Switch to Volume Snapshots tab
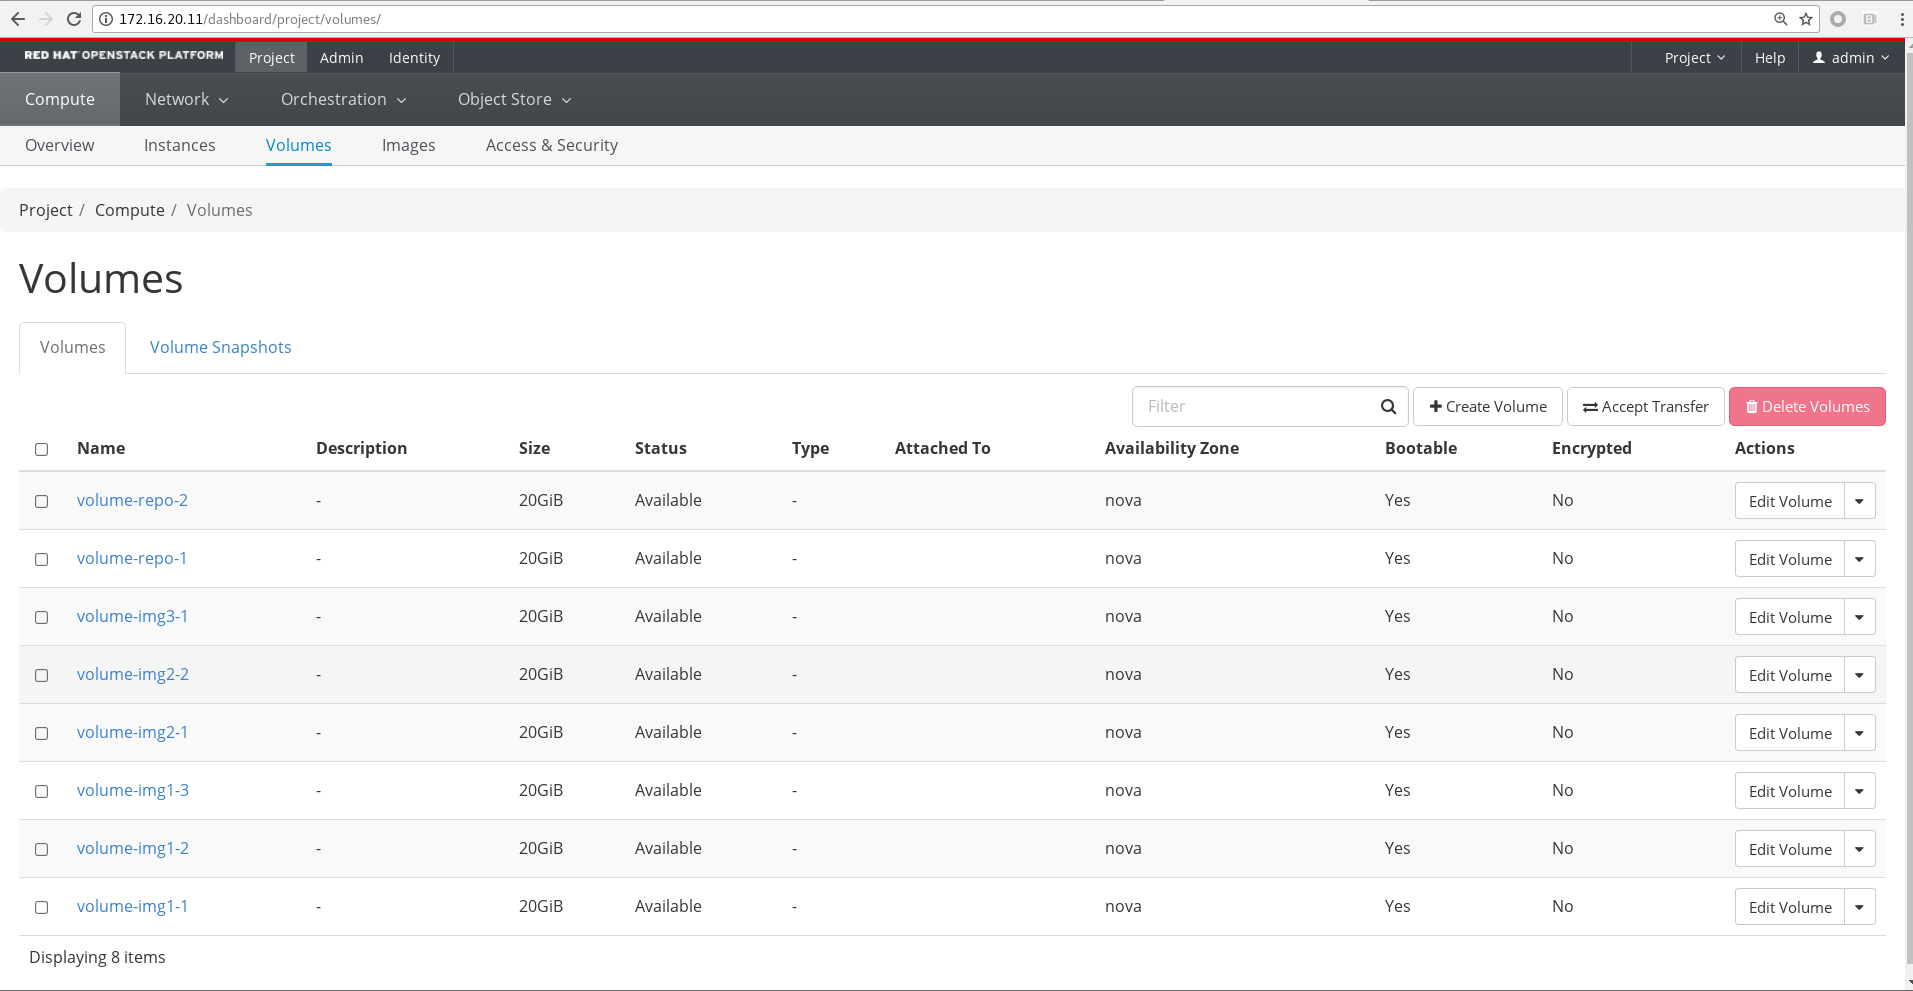 (x=220, y=347)
